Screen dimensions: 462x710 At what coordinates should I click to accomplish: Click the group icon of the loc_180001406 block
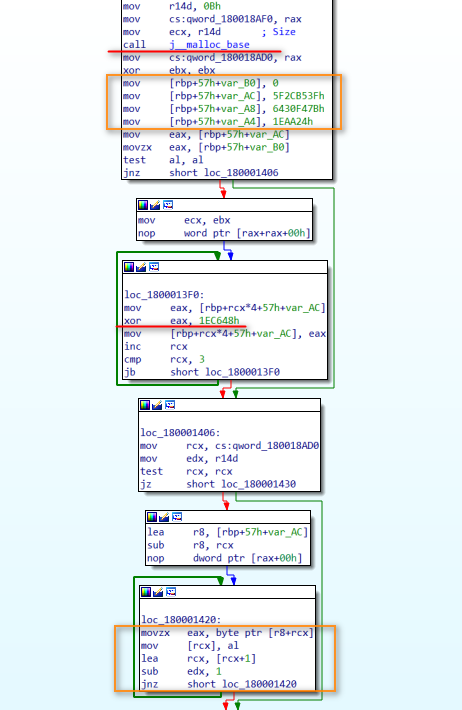pos(170,405)
